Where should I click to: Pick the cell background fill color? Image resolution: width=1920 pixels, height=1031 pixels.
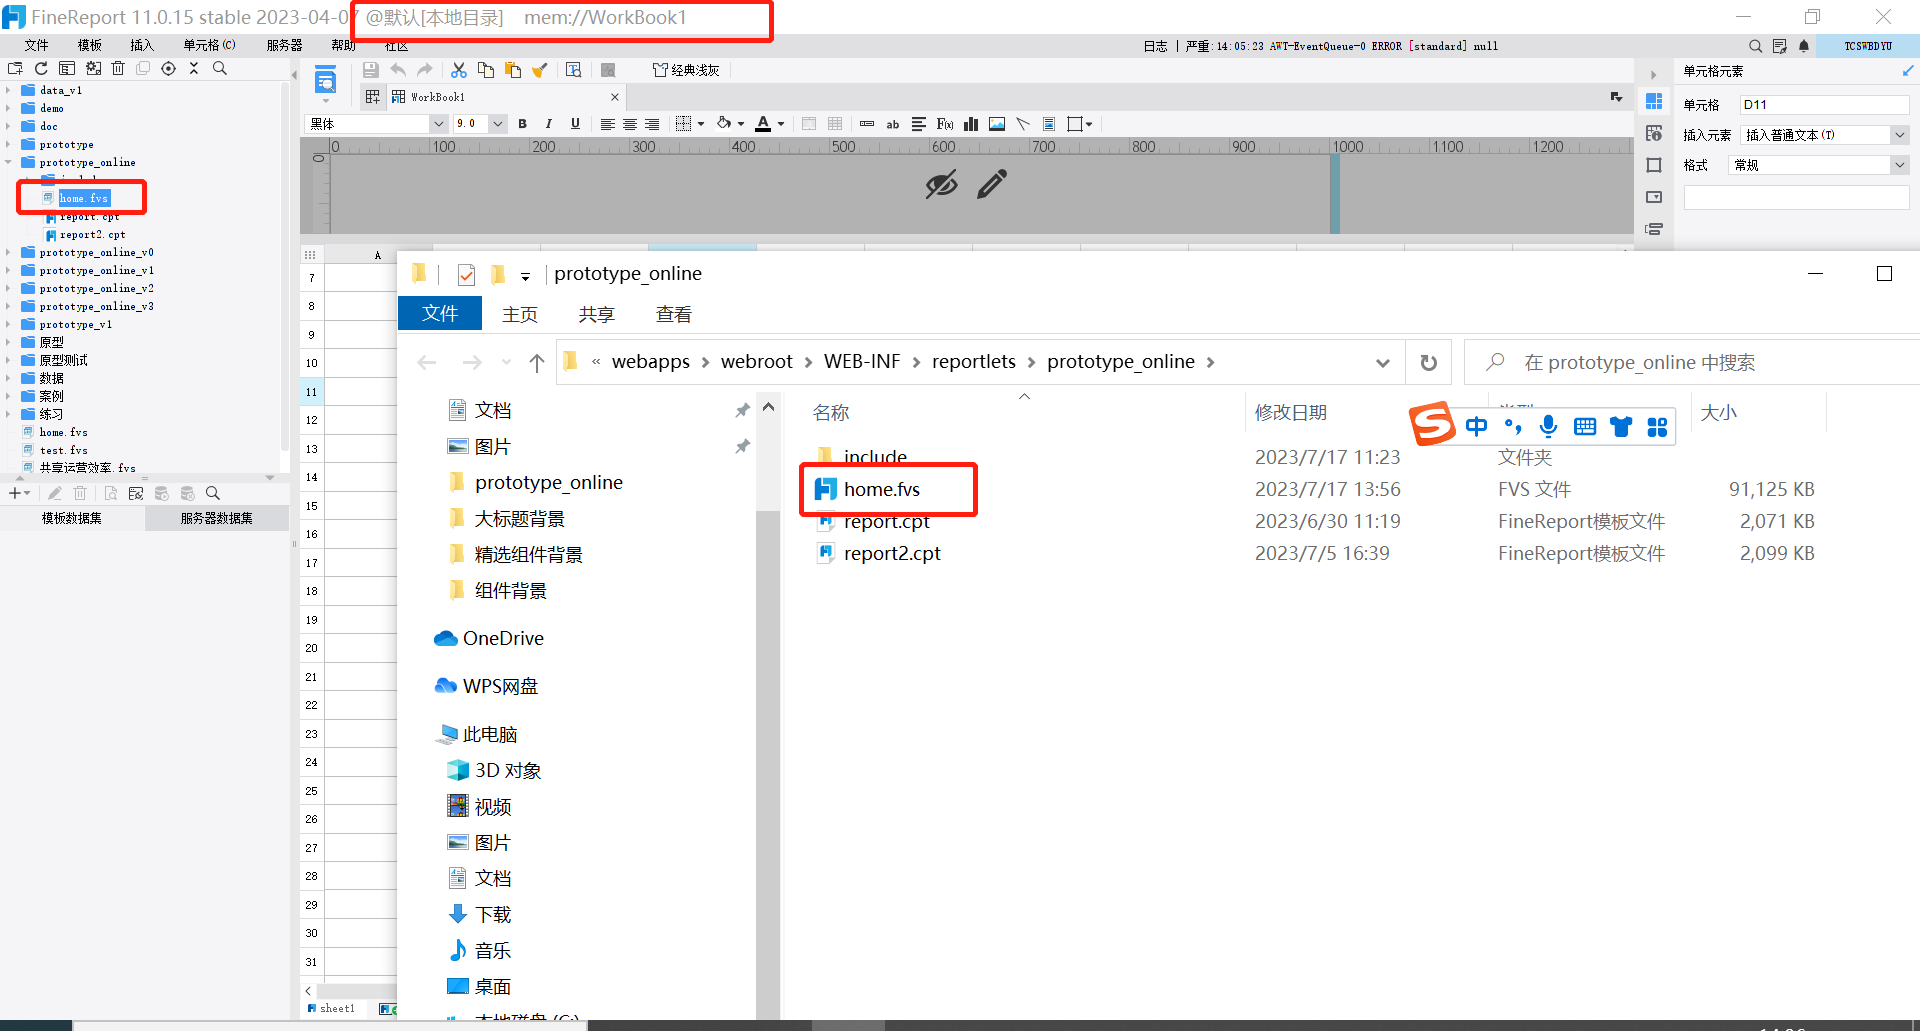(724, 124)
